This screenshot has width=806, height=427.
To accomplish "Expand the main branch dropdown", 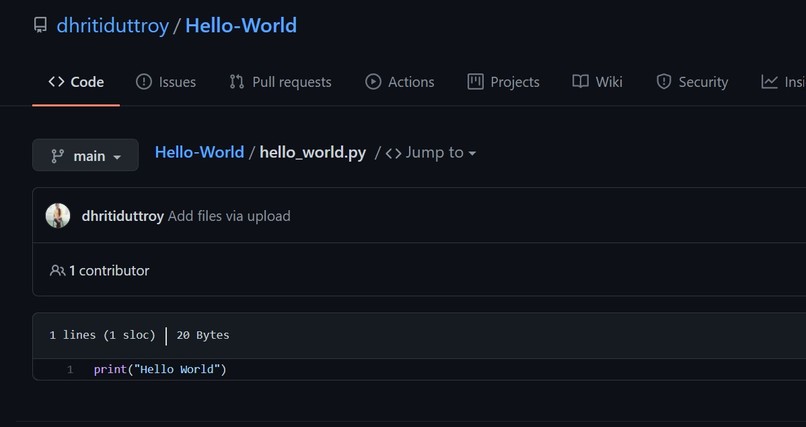I will click(x=85, y=155).
